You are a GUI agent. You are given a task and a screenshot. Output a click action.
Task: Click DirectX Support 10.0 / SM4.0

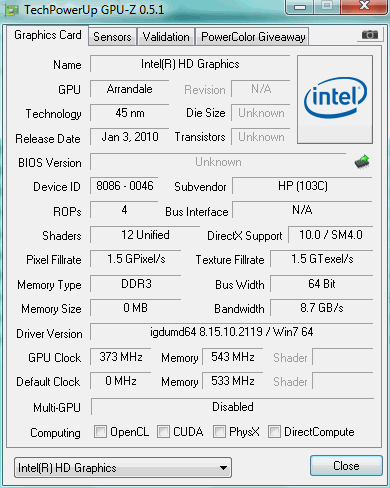tap(331, 235)
